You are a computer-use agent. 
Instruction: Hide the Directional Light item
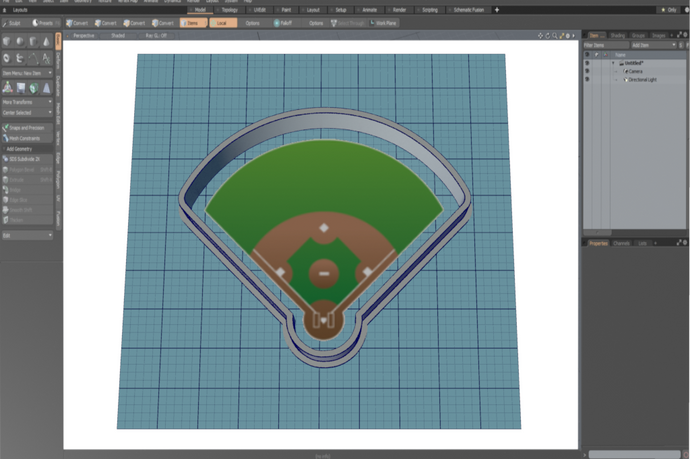tap(588, 79)
